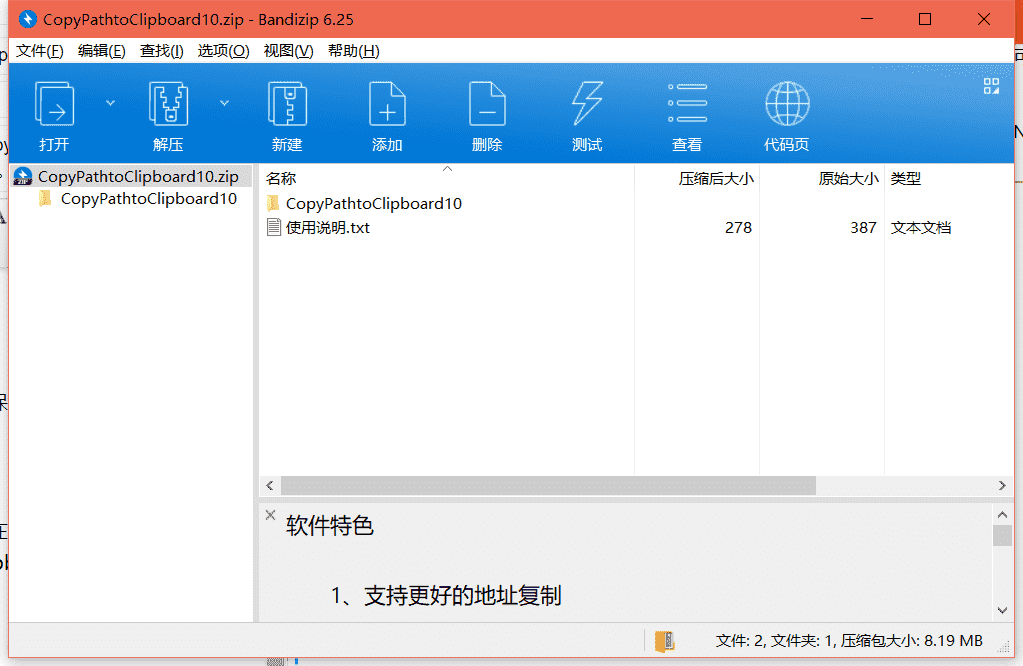Open the 编辑(E) menu
Screen dimensions: 1023x666
coord(101,51)
